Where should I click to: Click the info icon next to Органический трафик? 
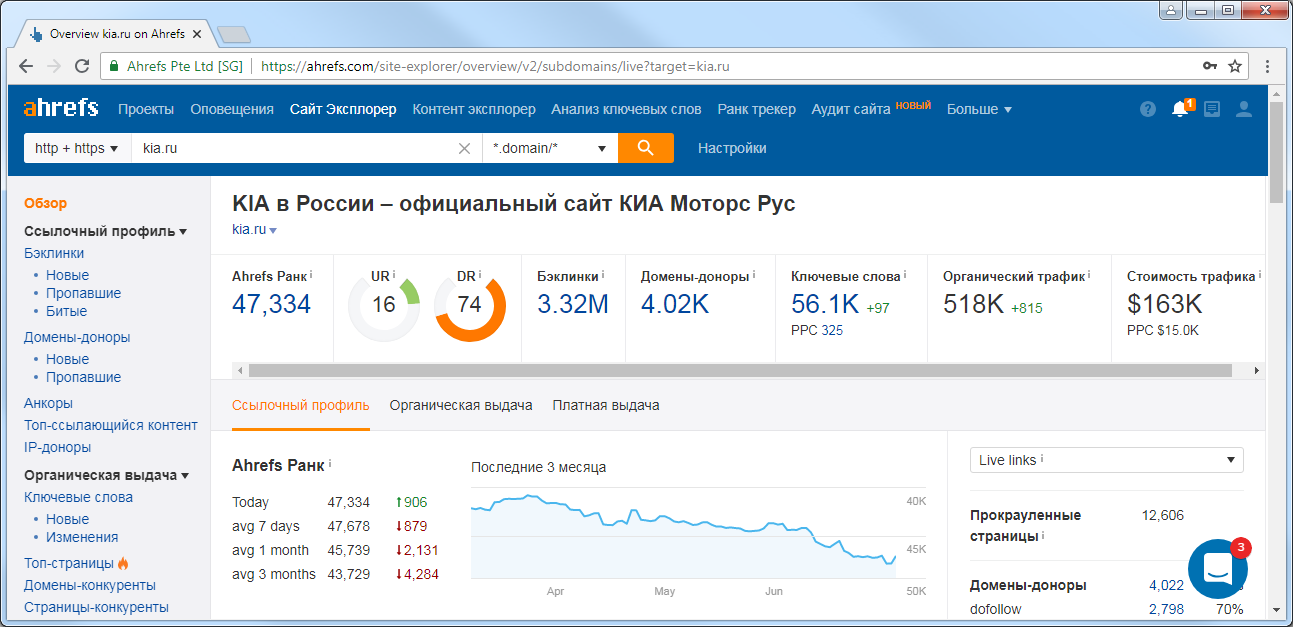(1089, 274)
